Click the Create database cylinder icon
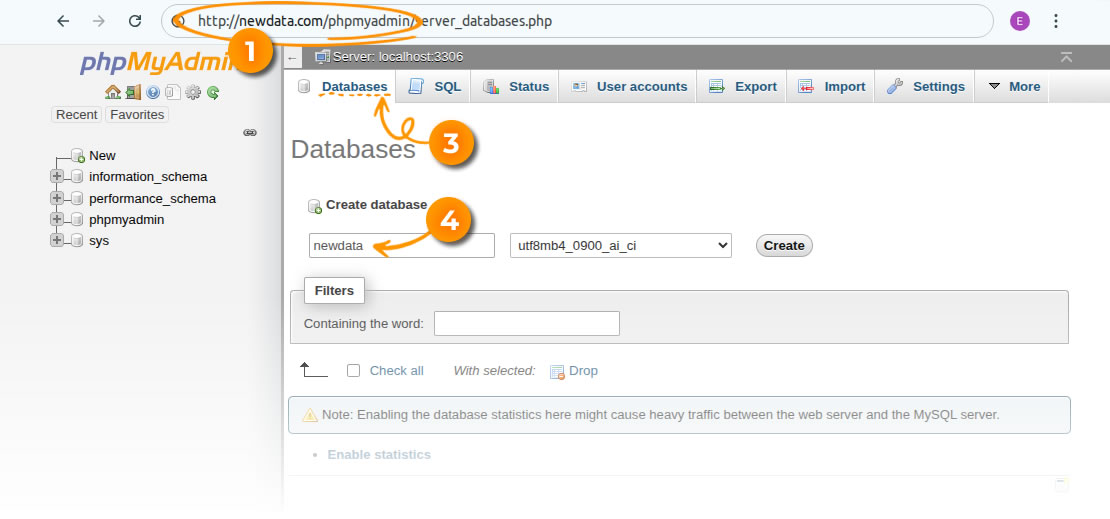This screenshot has width=1110, height=519. pos(315,206)
